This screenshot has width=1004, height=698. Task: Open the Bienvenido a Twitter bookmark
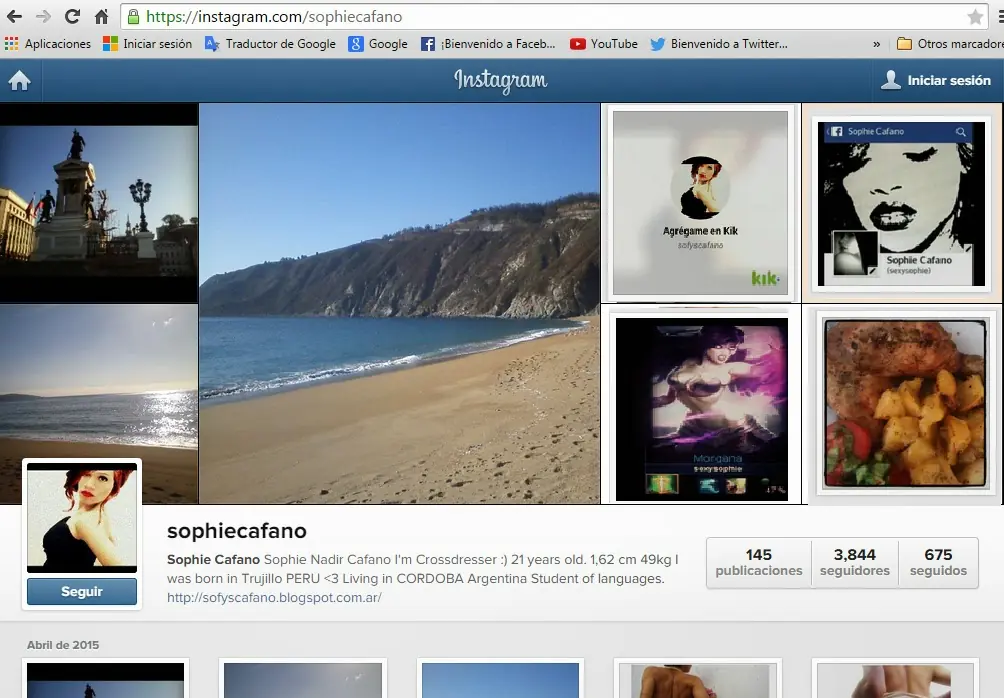[x=719, y=44]
